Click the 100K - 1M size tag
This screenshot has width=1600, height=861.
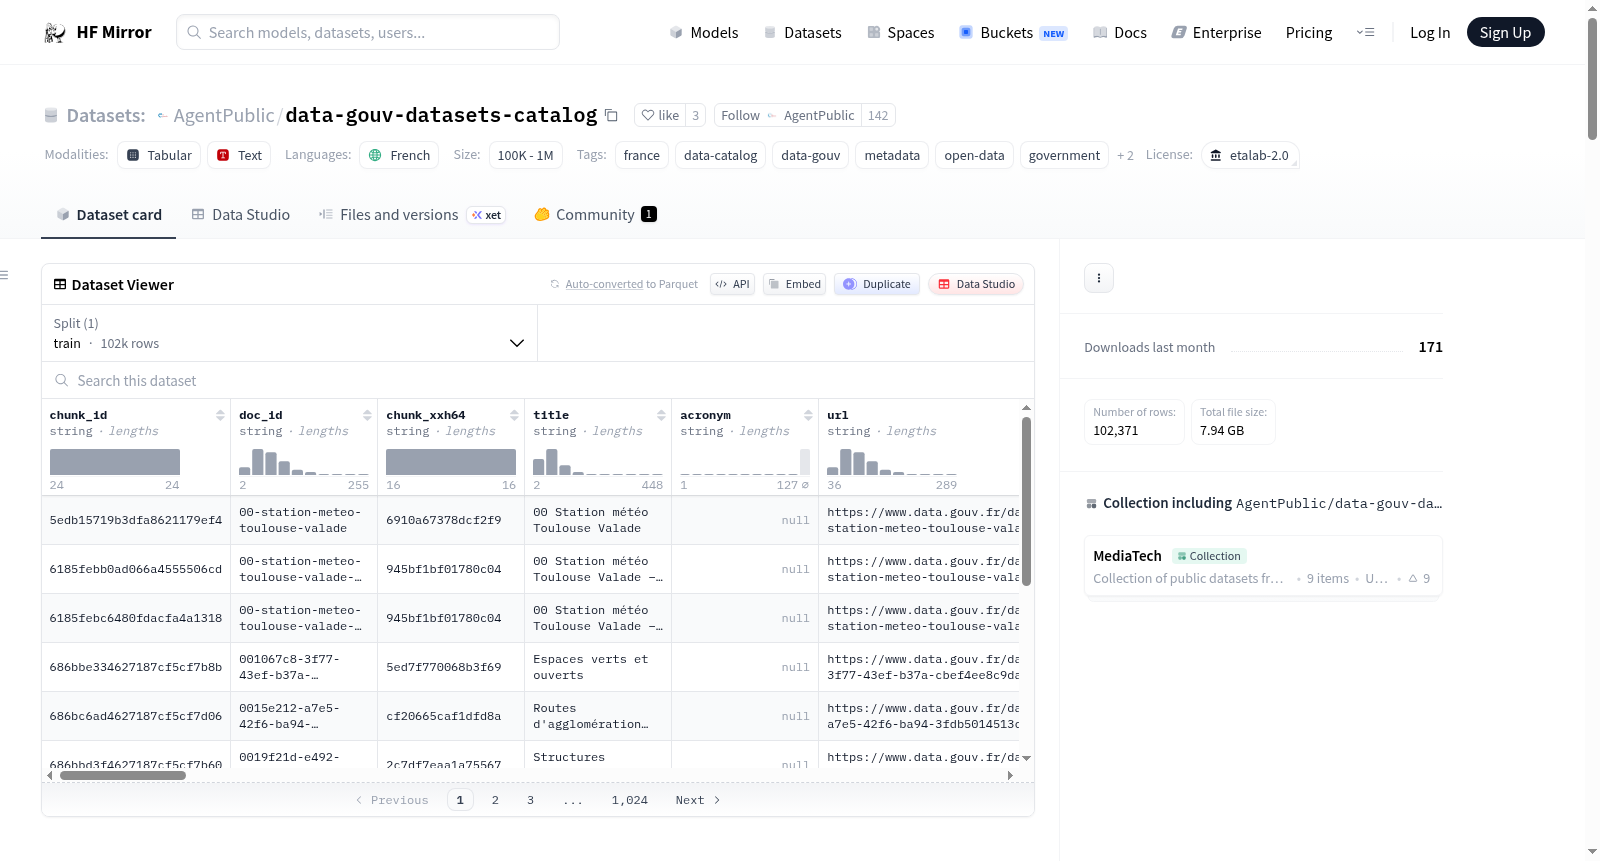tap(525, 155)
